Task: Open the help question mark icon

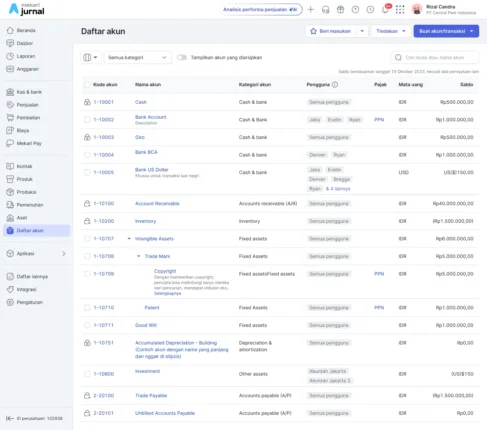Action: point(355,10)
